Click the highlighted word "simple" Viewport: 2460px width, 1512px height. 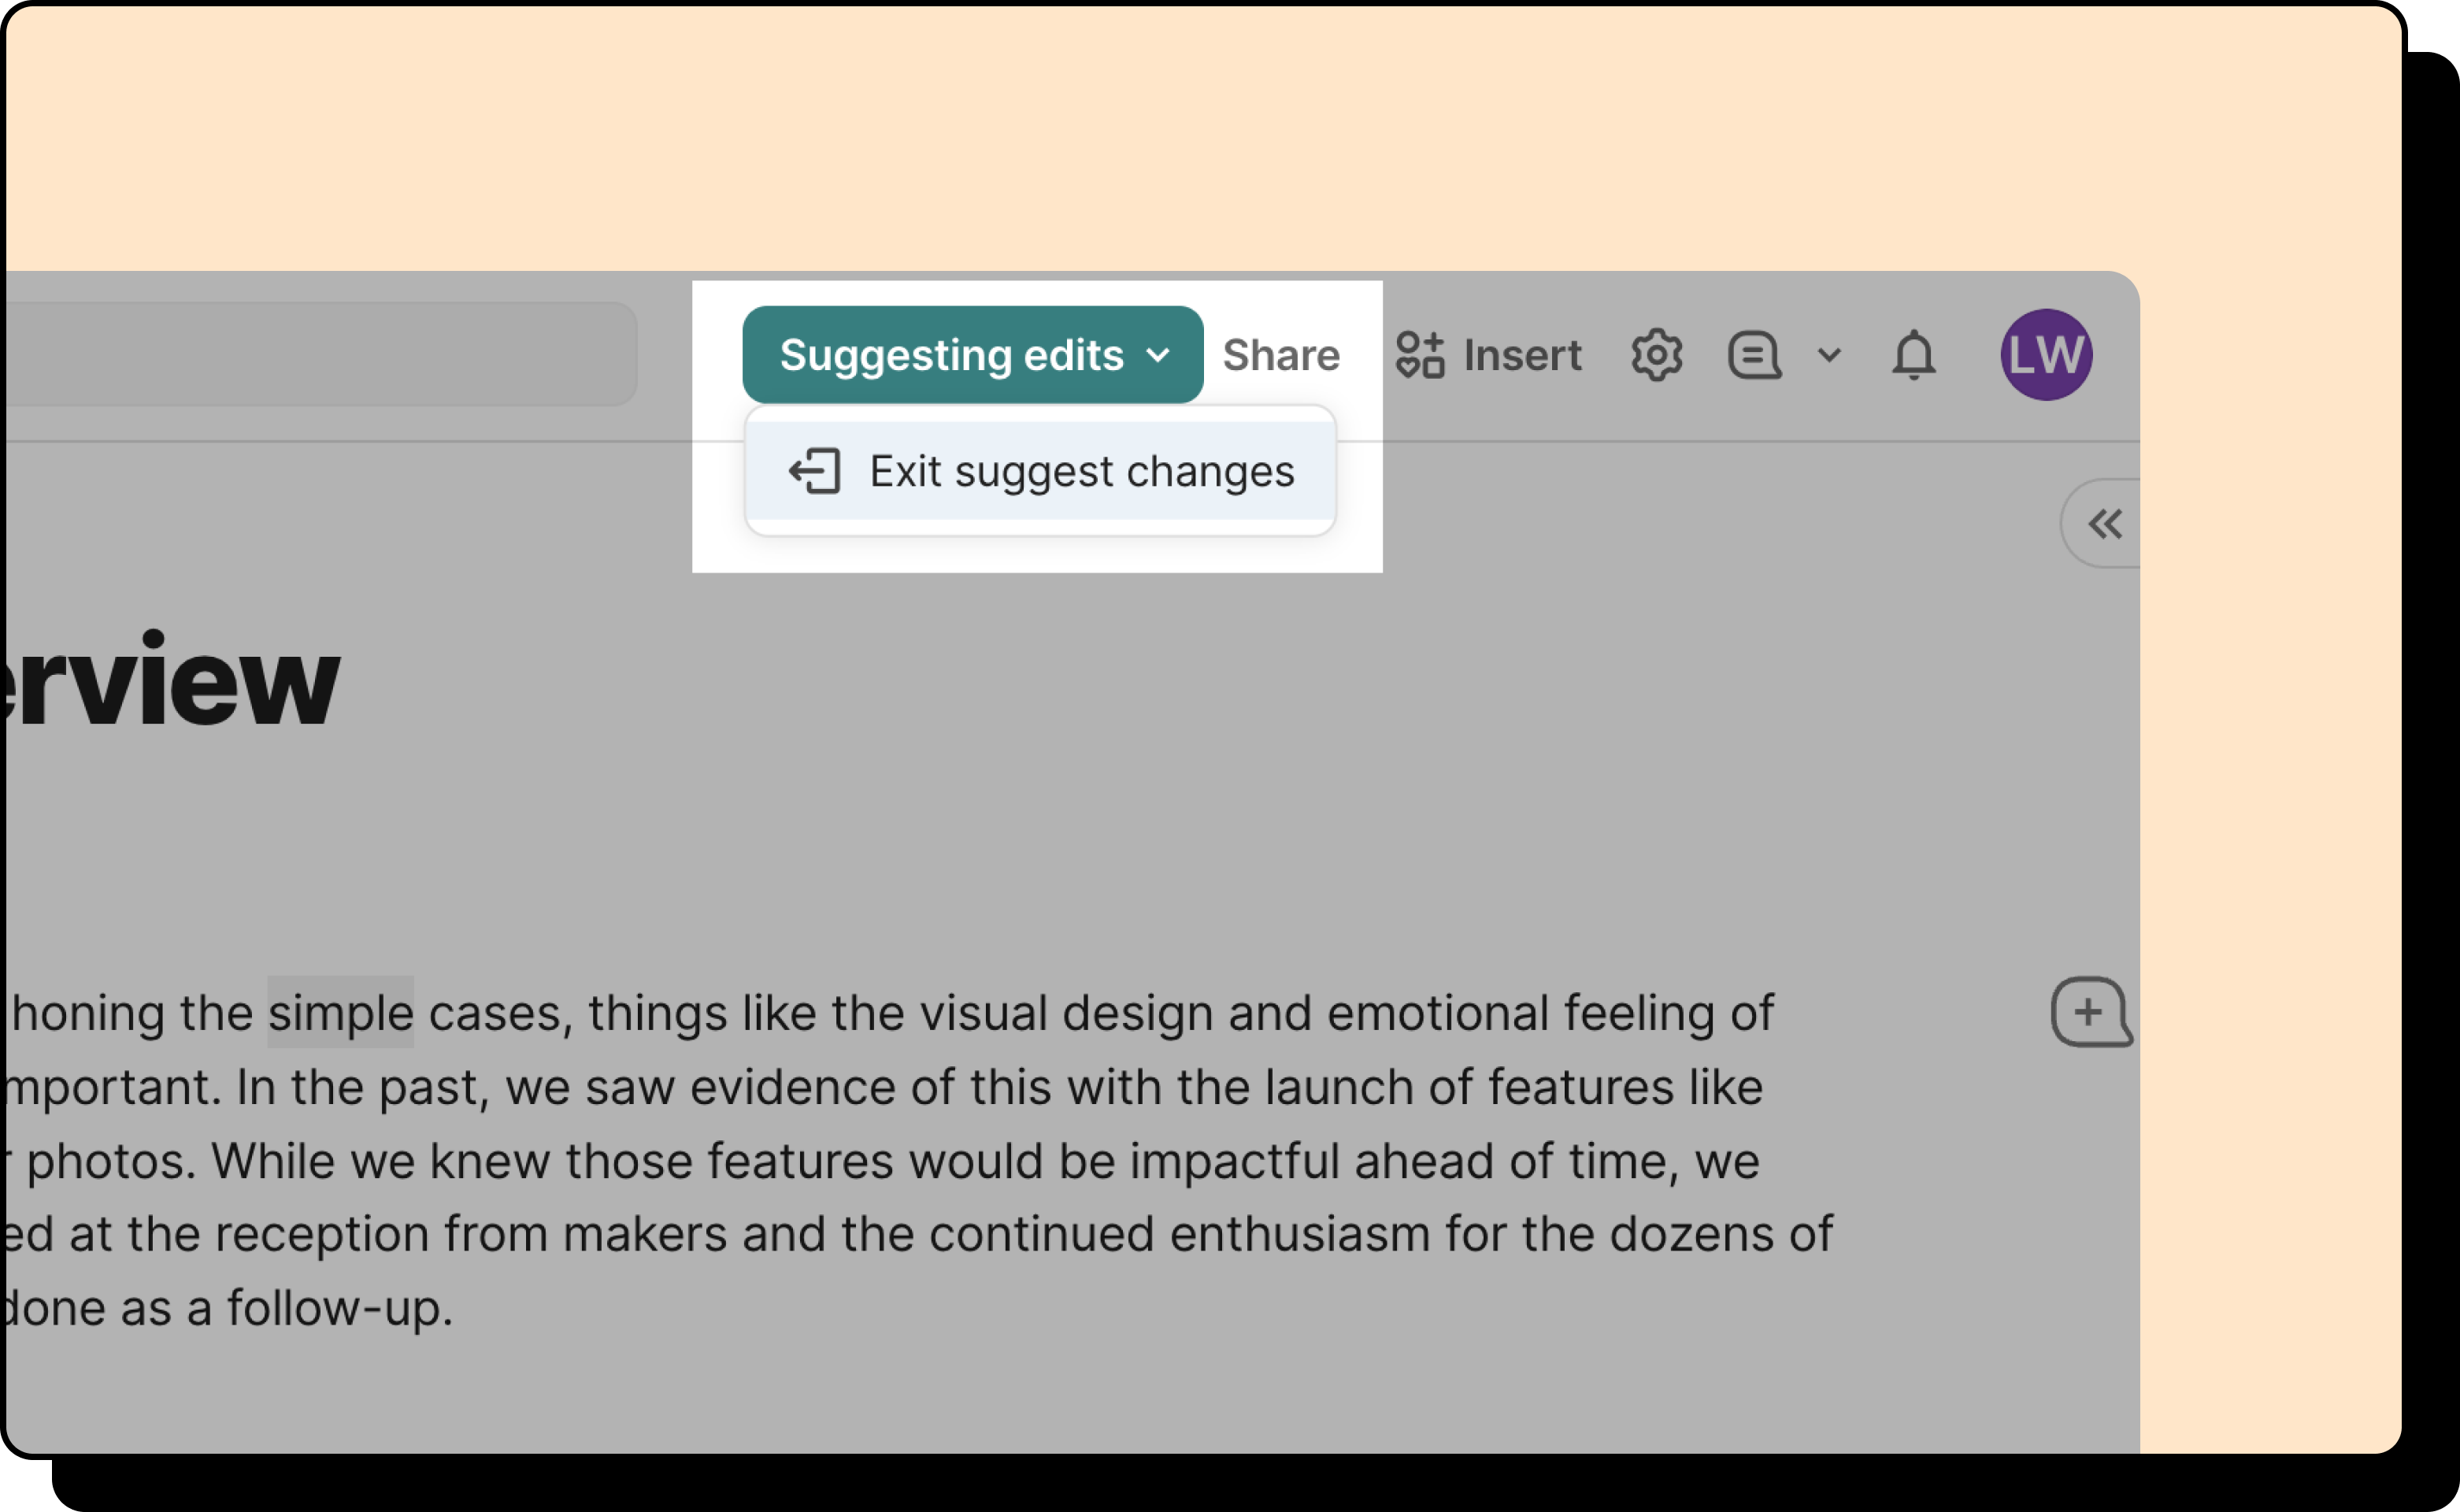[340, 1012]
